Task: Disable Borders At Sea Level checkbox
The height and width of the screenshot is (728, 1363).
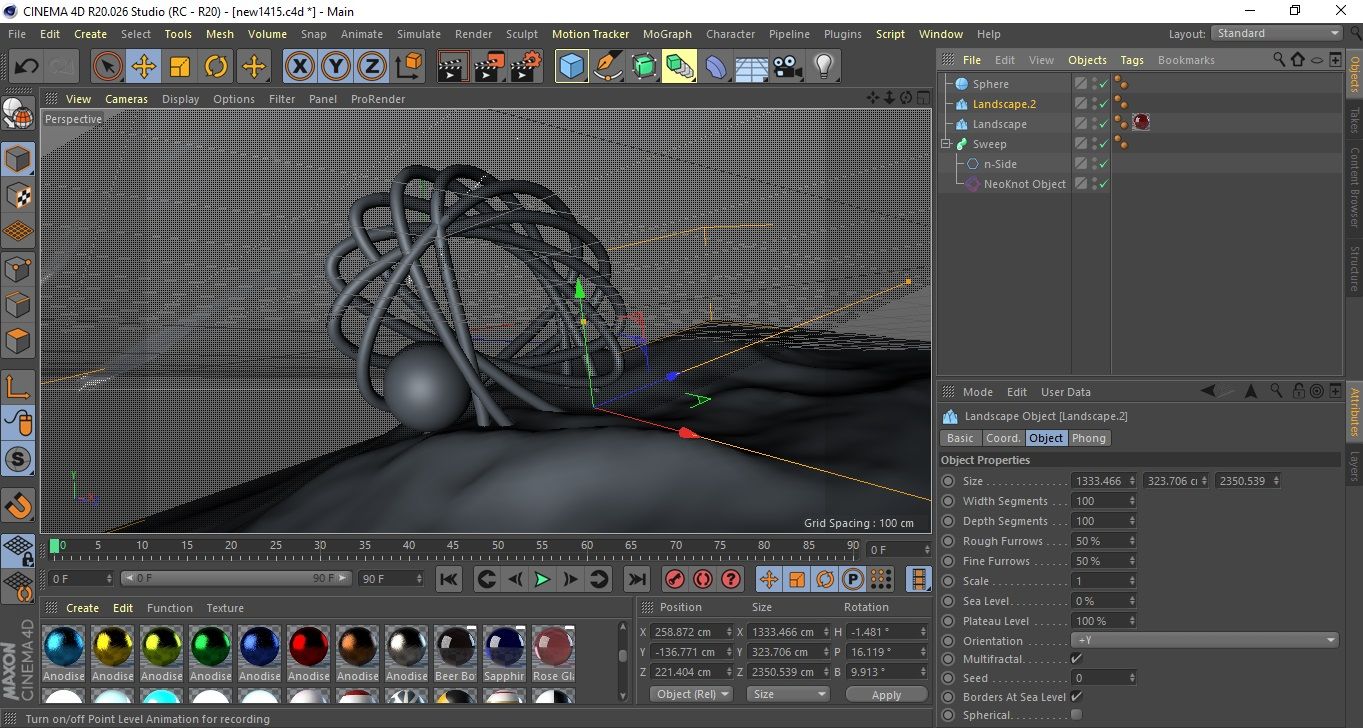Action: [x=1076, y=696]
